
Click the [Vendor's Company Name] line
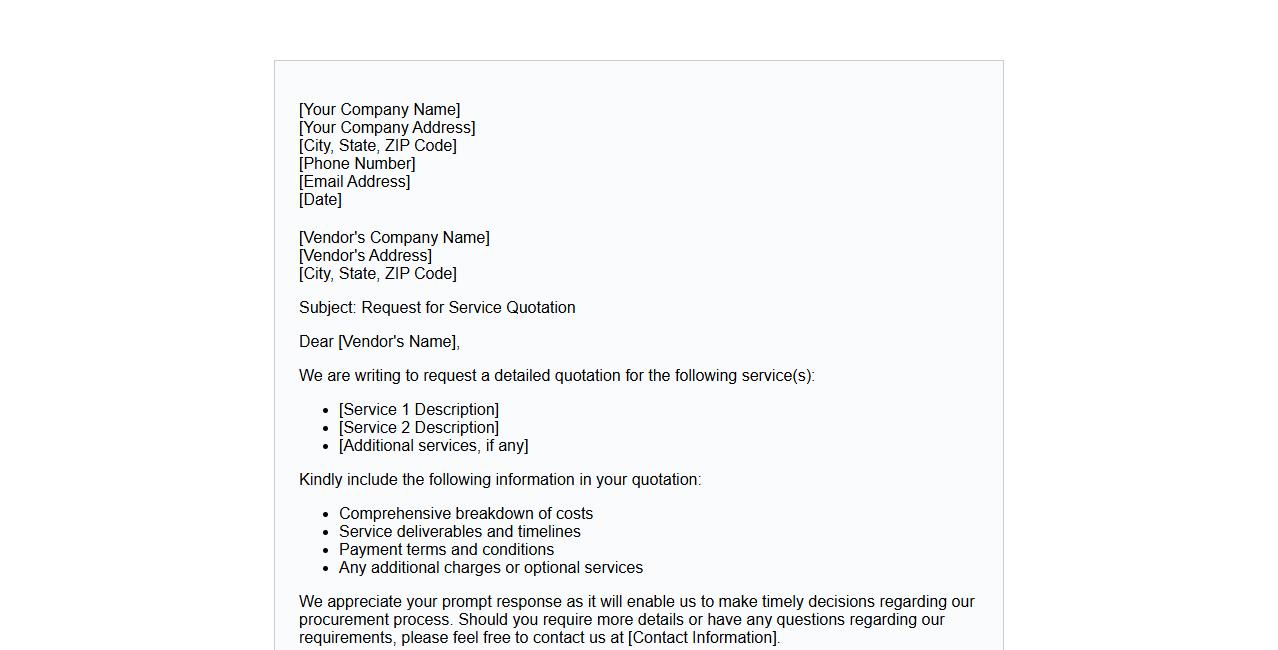coord(394,238)
